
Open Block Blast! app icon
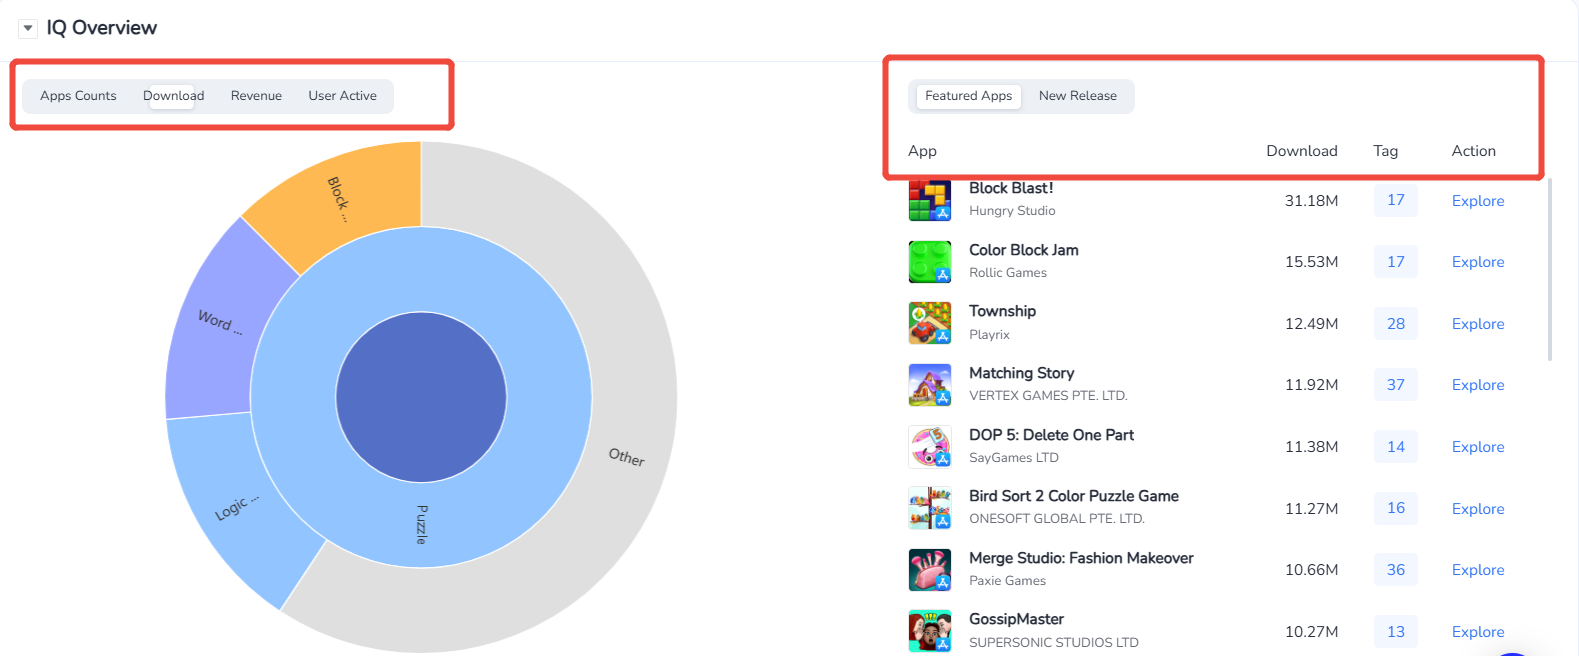pos(929,200)
